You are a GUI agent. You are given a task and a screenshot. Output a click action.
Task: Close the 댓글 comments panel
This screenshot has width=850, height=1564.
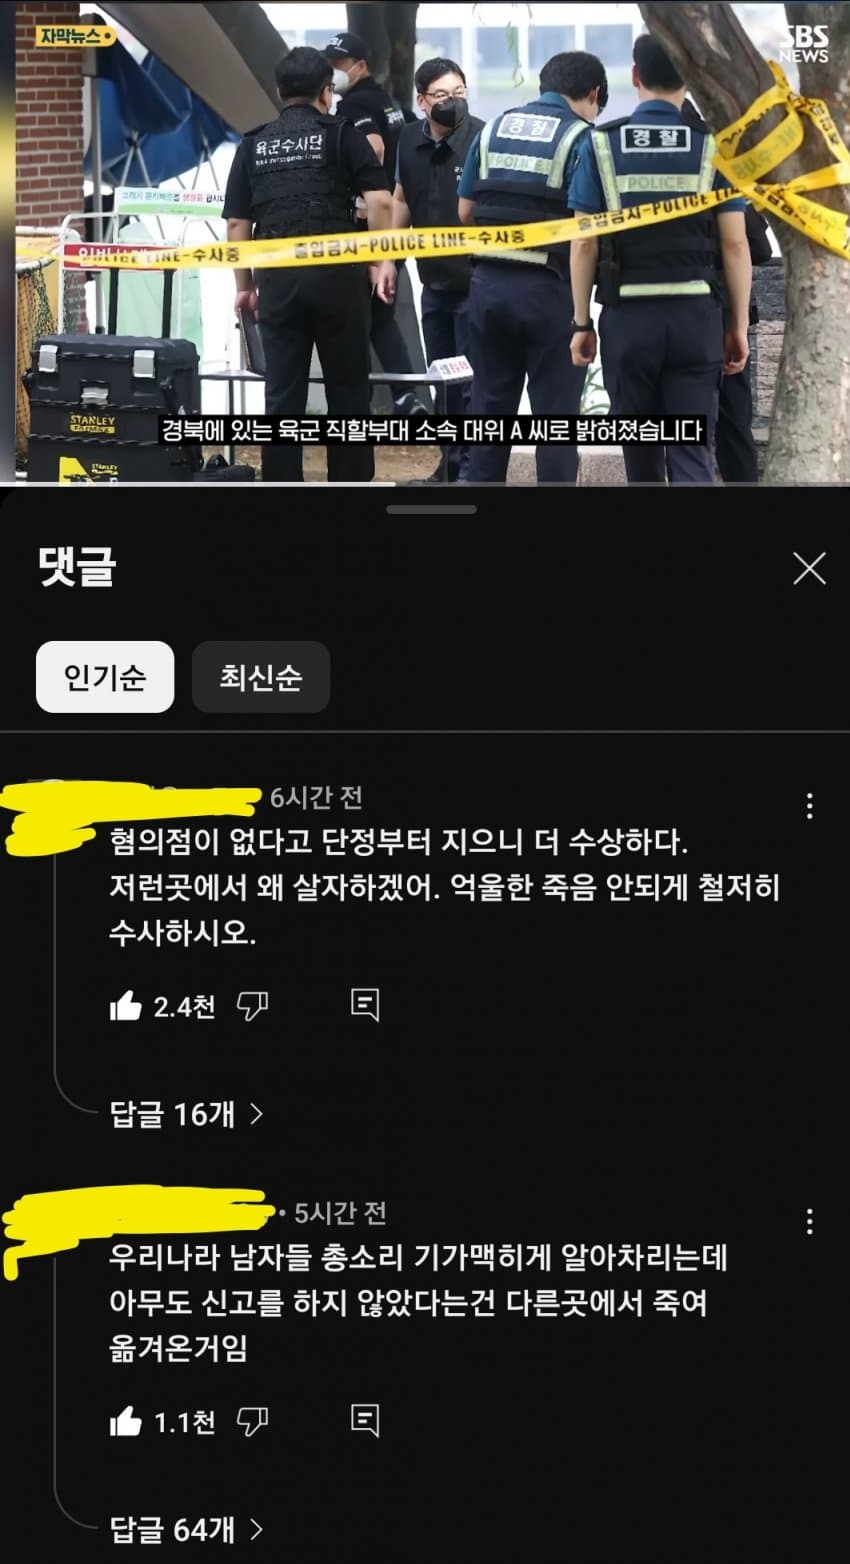[x=809, y=568]
